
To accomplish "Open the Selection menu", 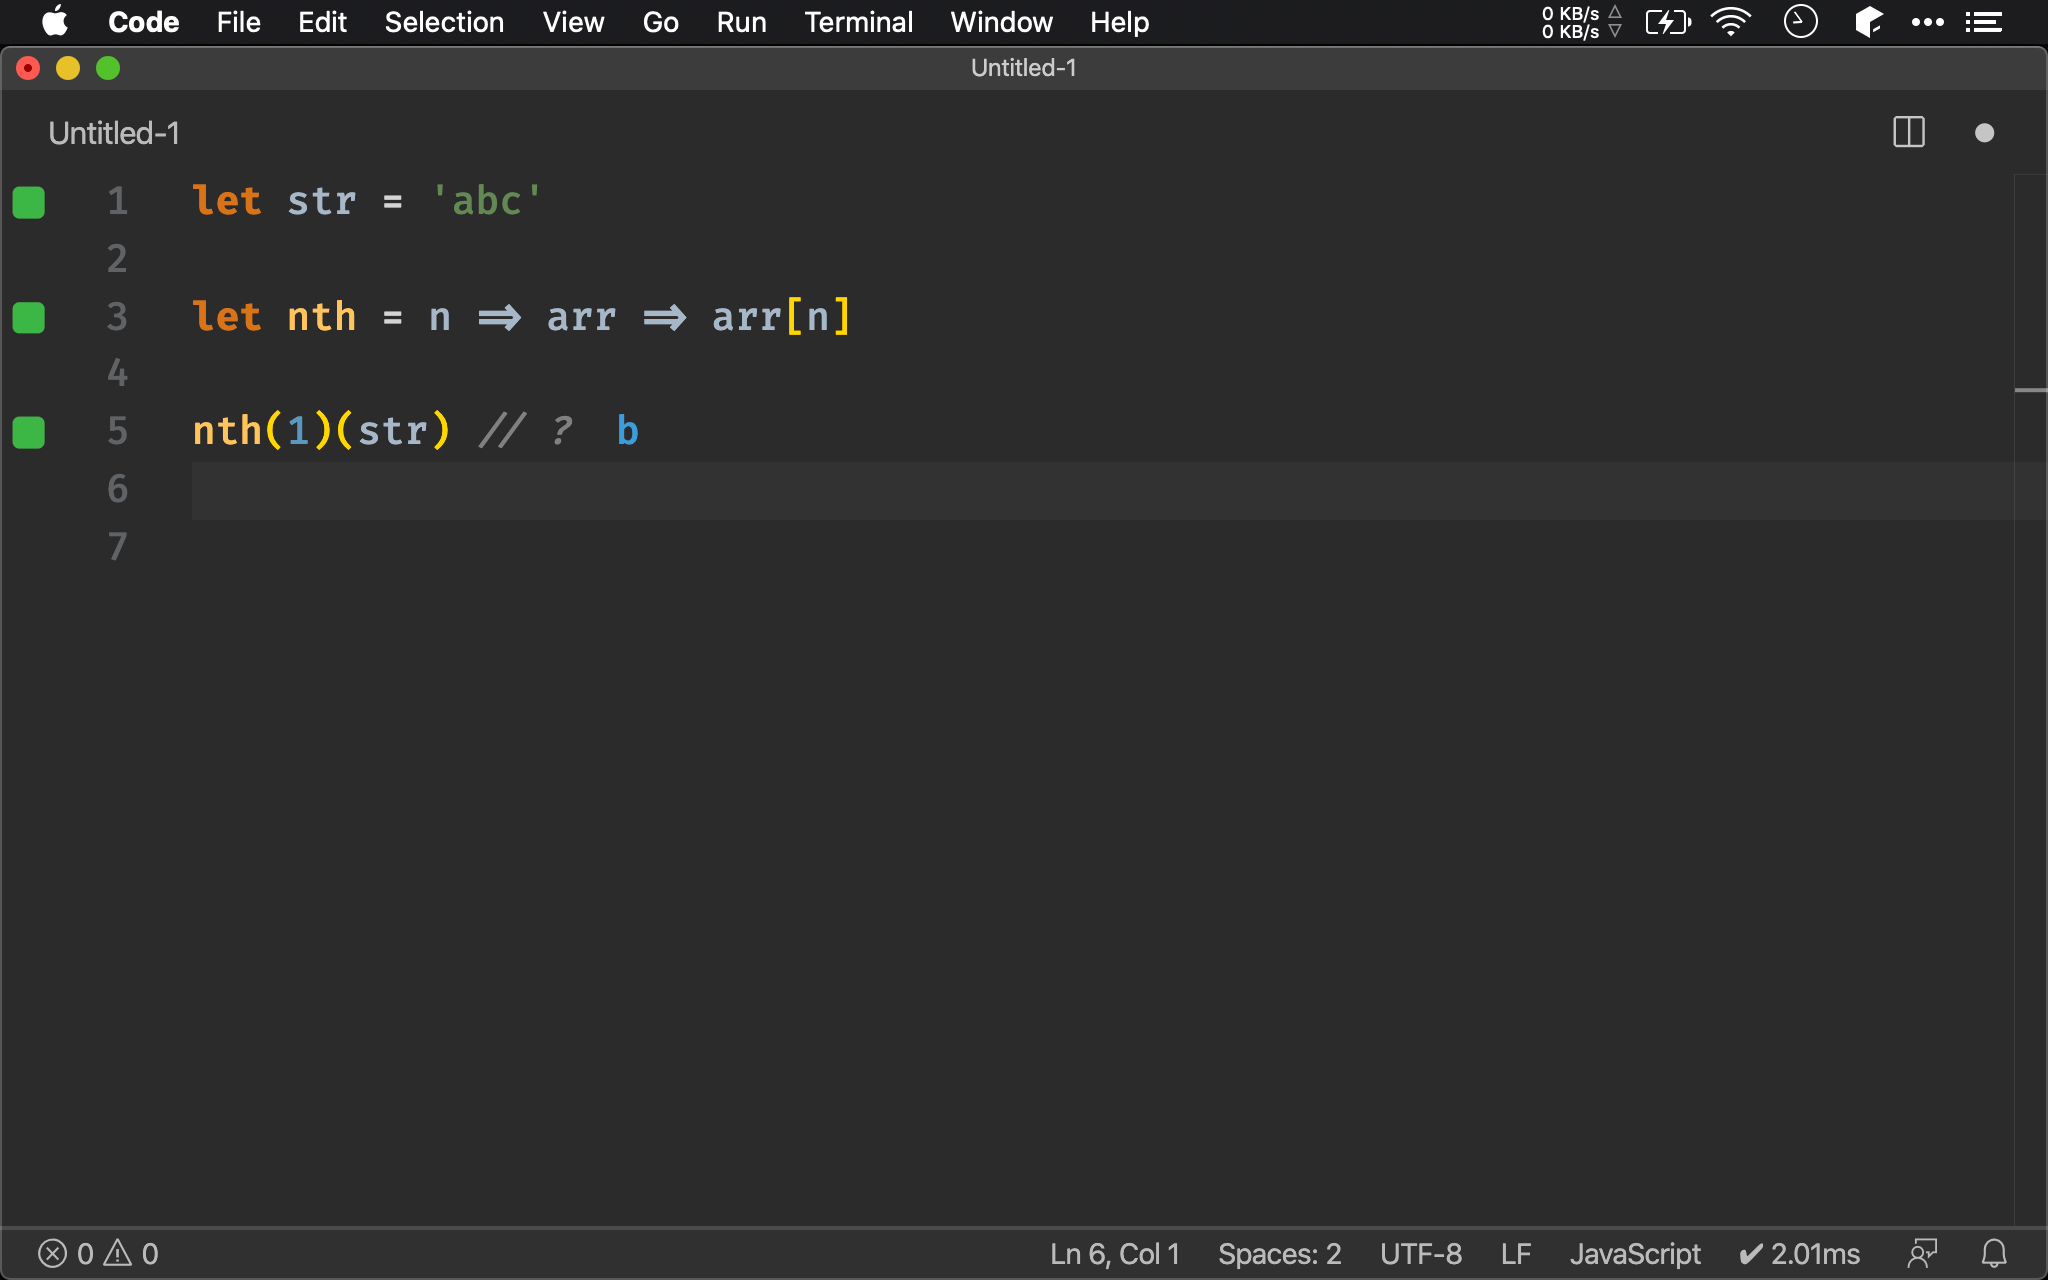I will (x=444, y=22).
